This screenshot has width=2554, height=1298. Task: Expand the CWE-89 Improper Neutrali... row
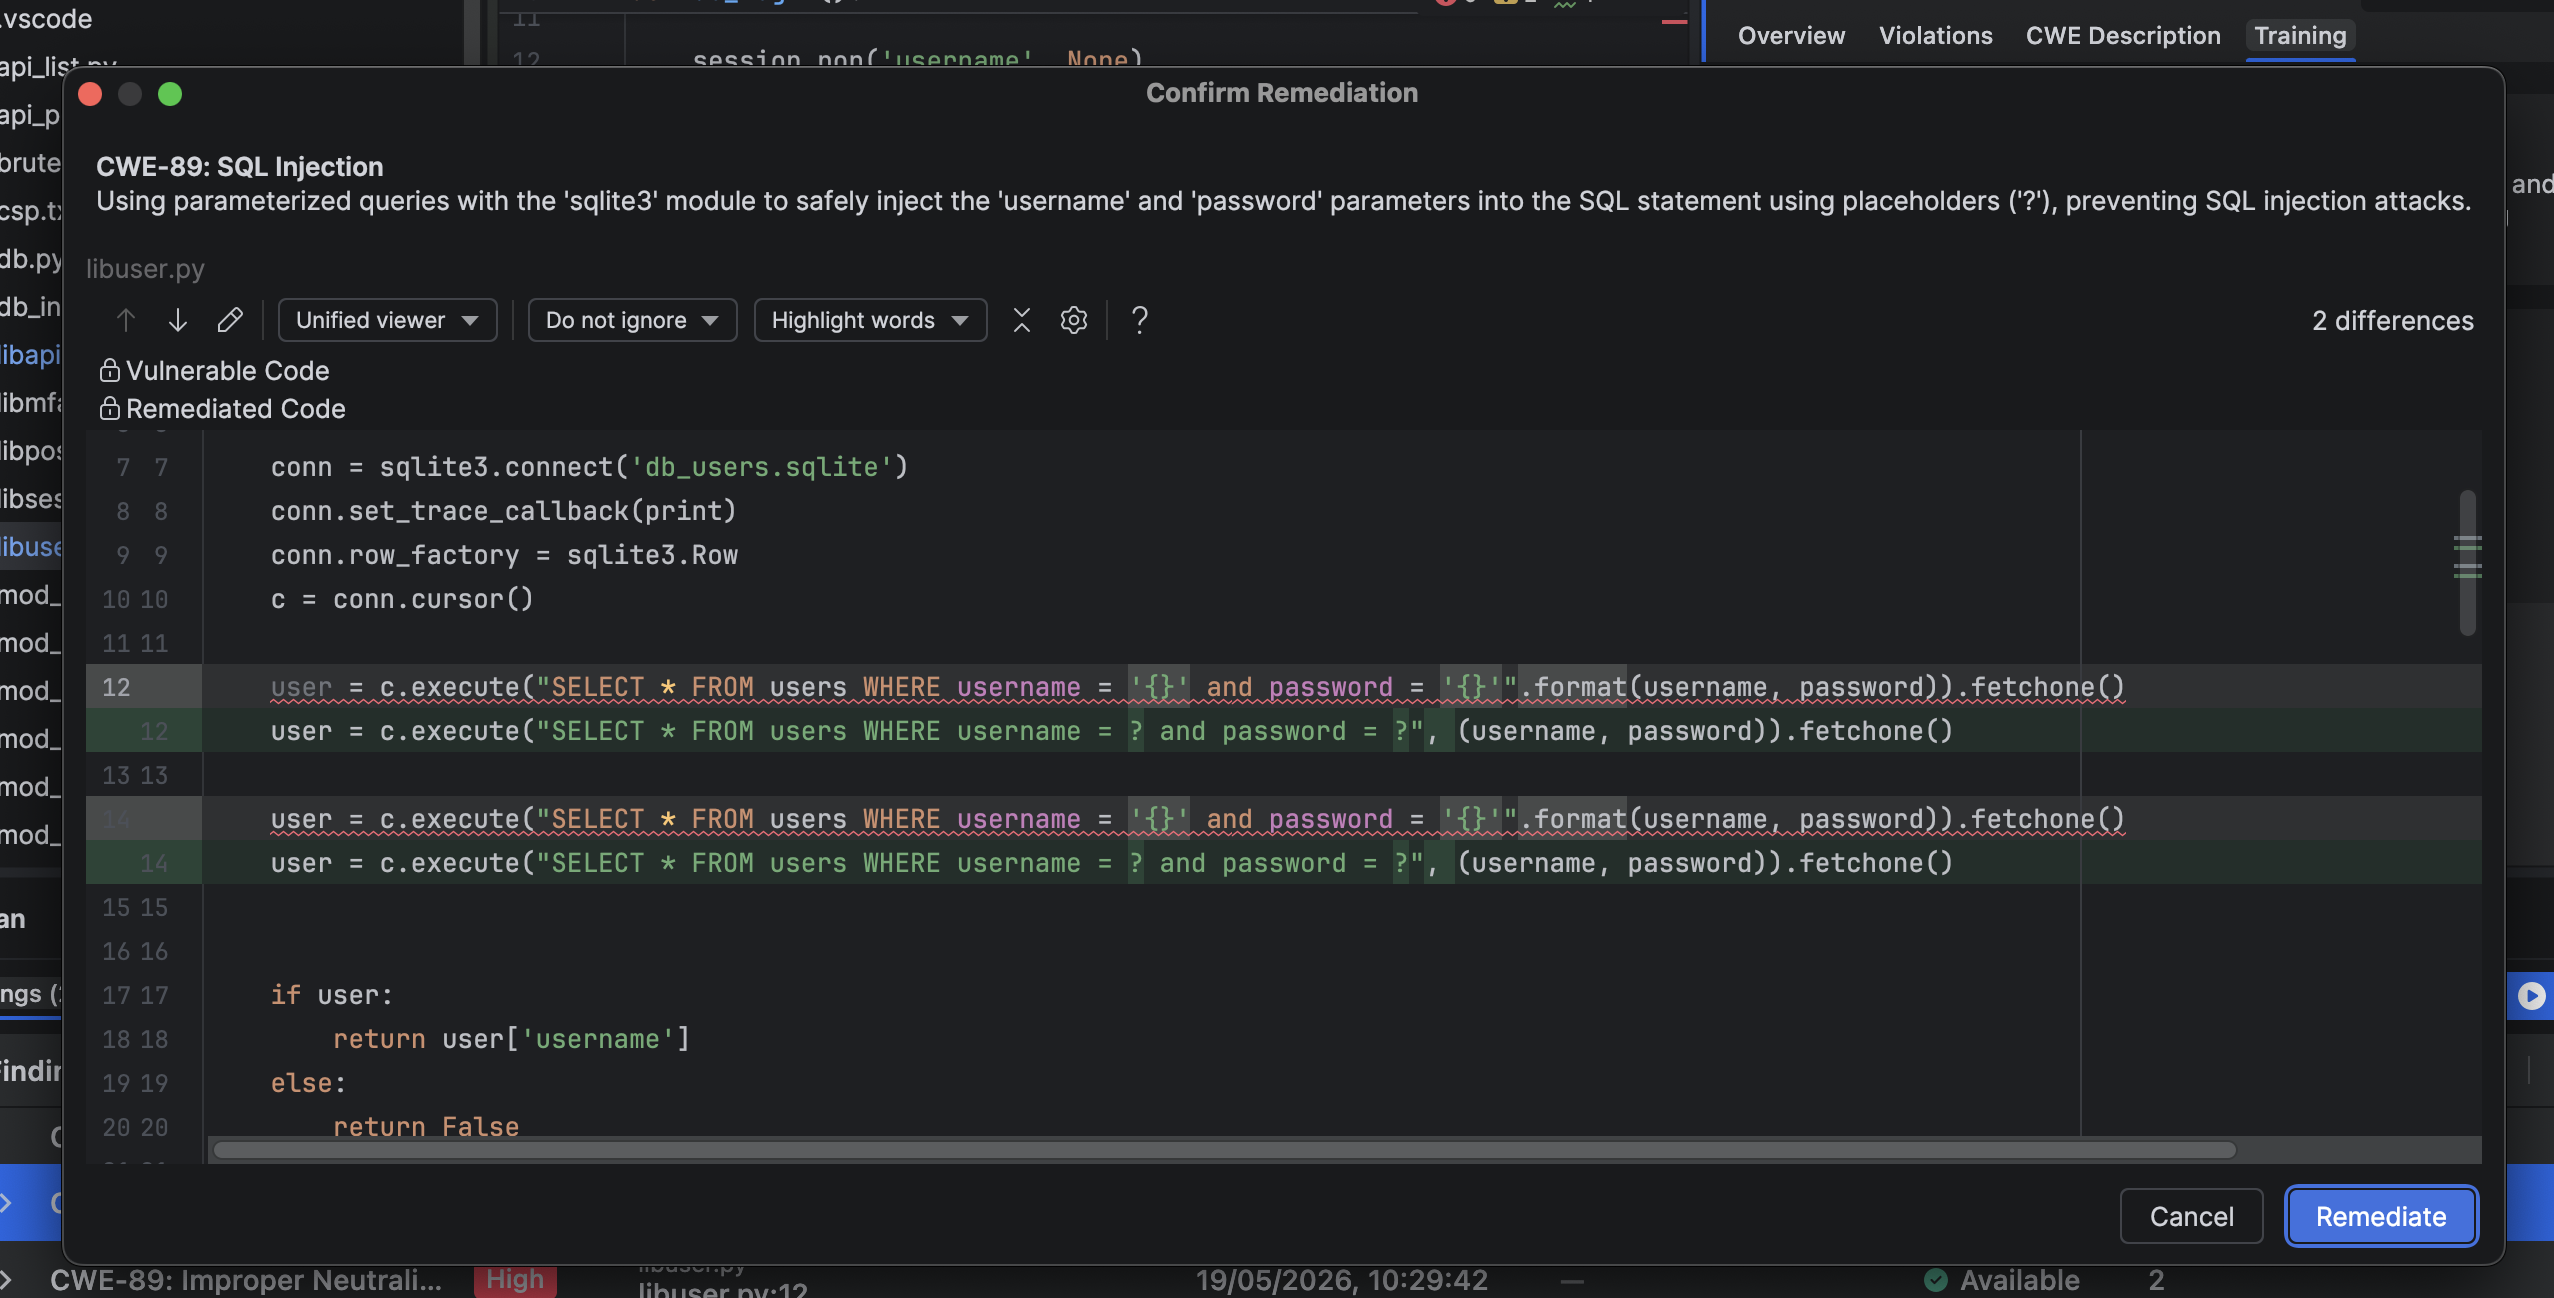pos(8,1280)
